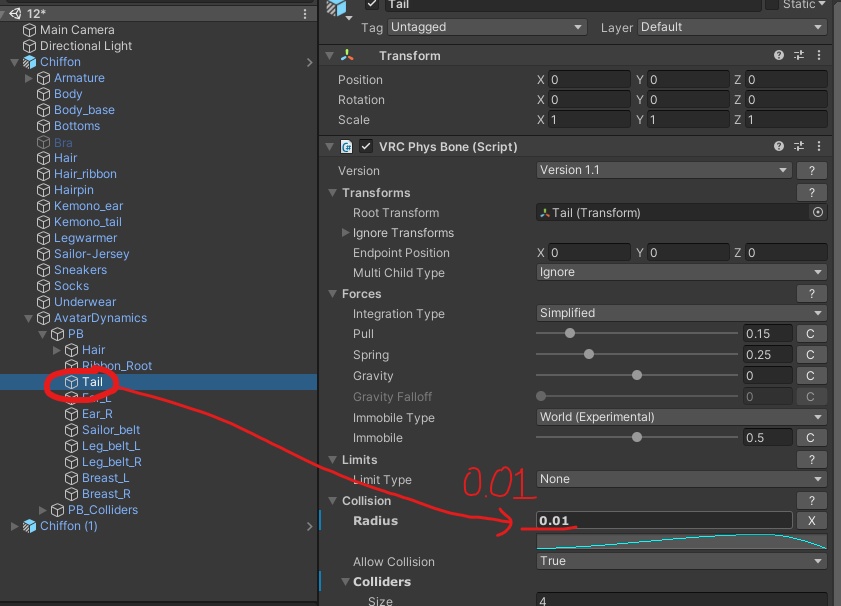The width and height of the screenshot is (841, 606).
Task: Open prefab arrow beside Chiffon (1) row
Action: pyautogui.click(x=309, y=527)
